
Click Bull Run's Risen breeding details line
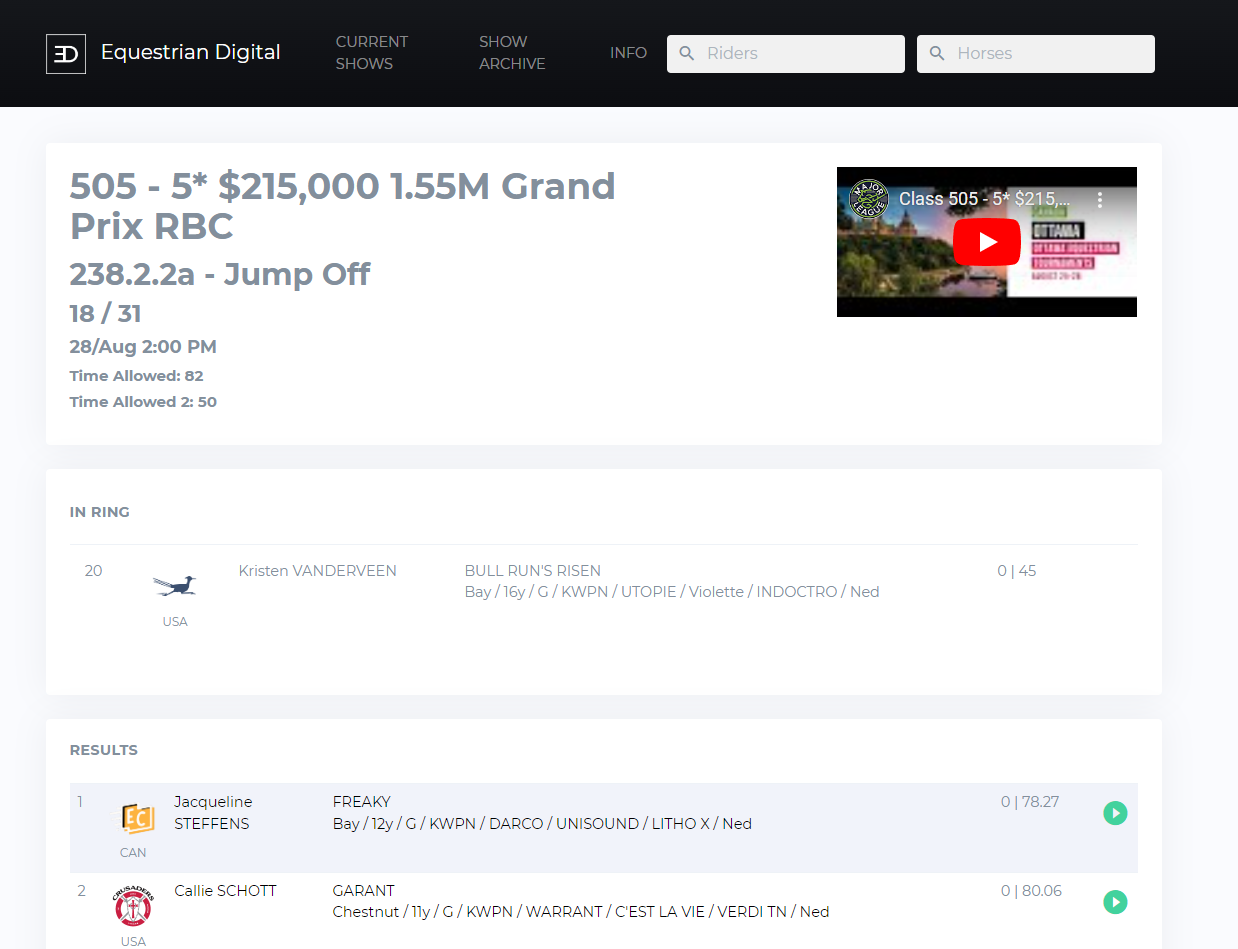[x=672, y=592]
